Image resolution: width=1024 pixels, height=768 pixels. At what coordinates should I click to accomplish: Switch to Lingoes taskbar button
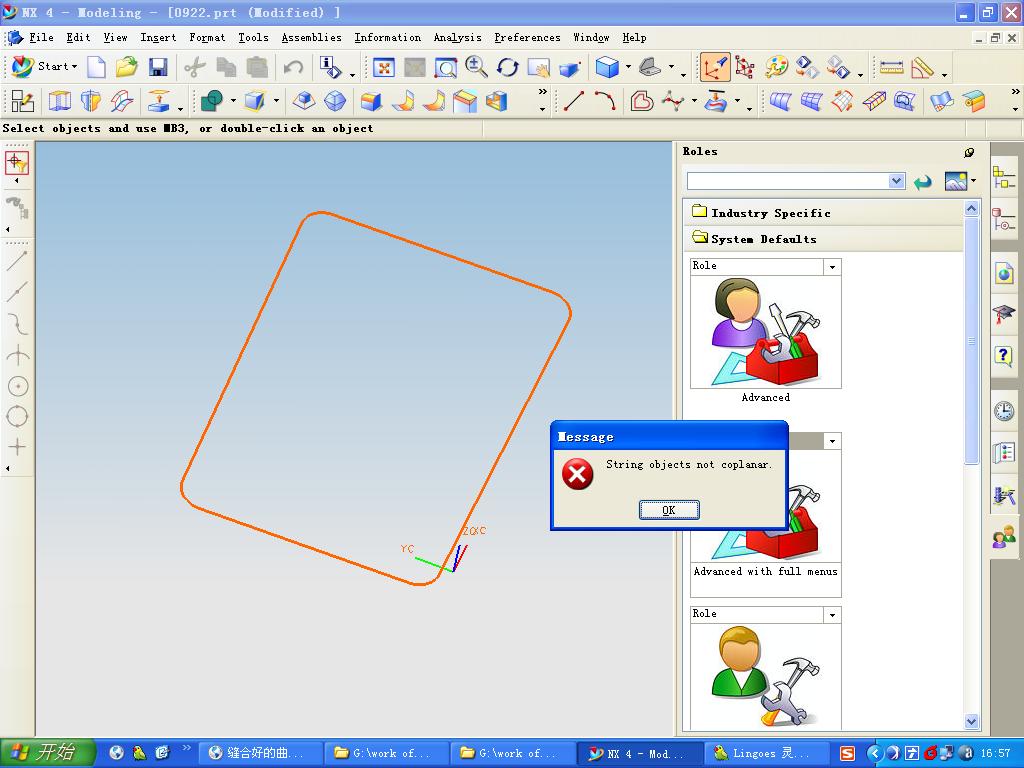click(767, 753)
